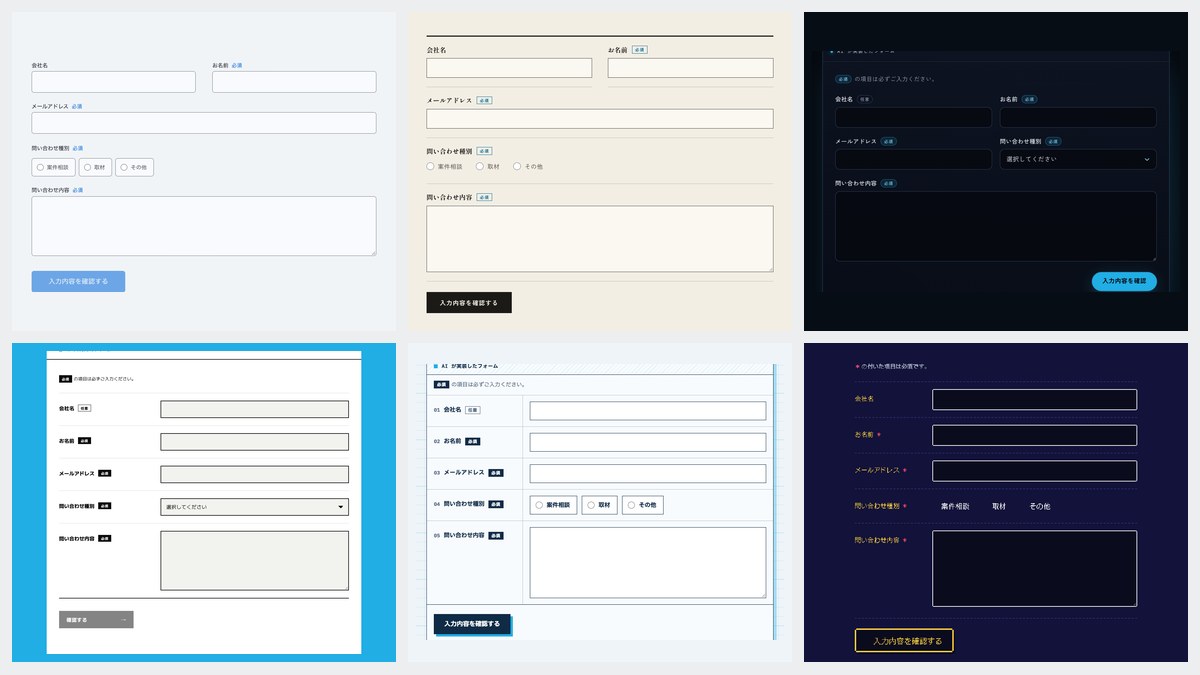The width and height of the screenshot is (1200, 675).
Task: Click gray 確認する arrow button
Action: [x=96, y=620]
